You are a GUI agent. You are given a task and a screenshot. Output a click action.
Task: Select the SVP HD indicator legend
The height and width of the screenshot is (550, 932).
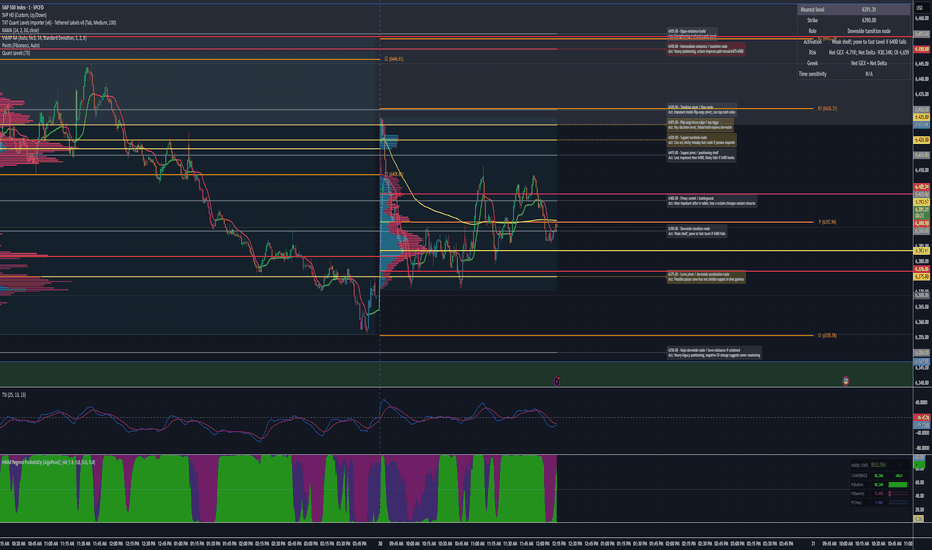tap(24, 15)
